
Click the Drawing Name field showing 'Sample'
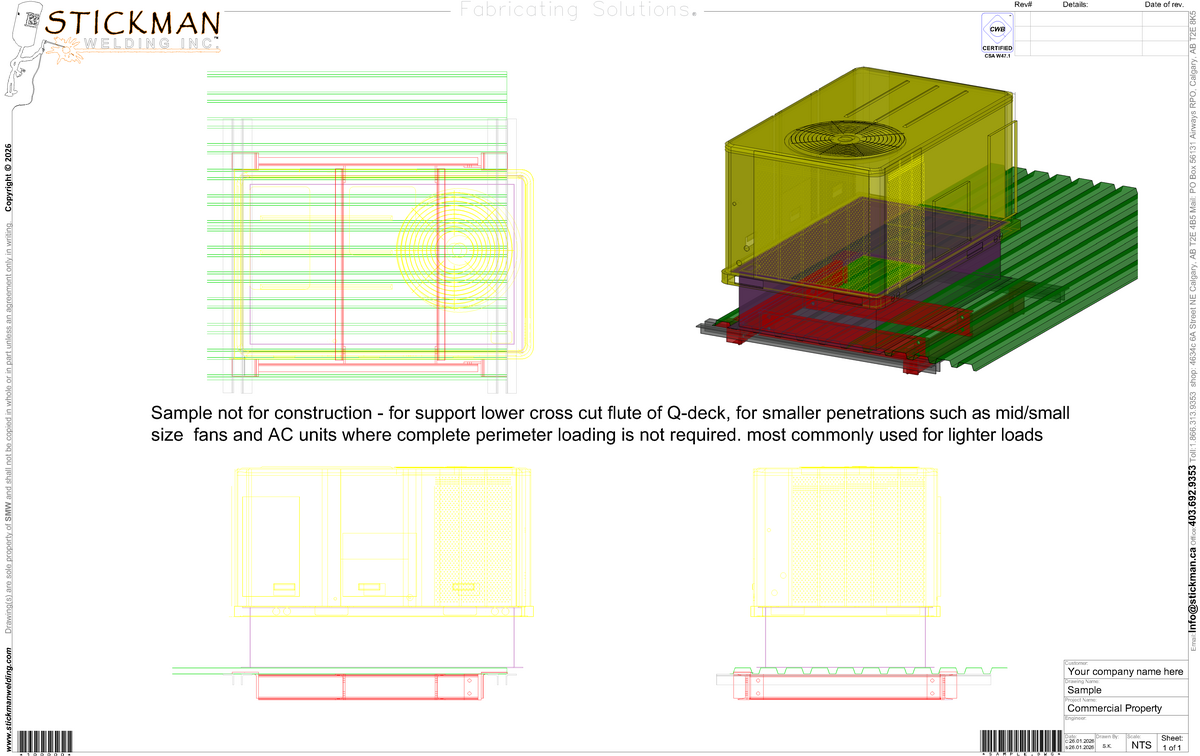(1125, 690)
